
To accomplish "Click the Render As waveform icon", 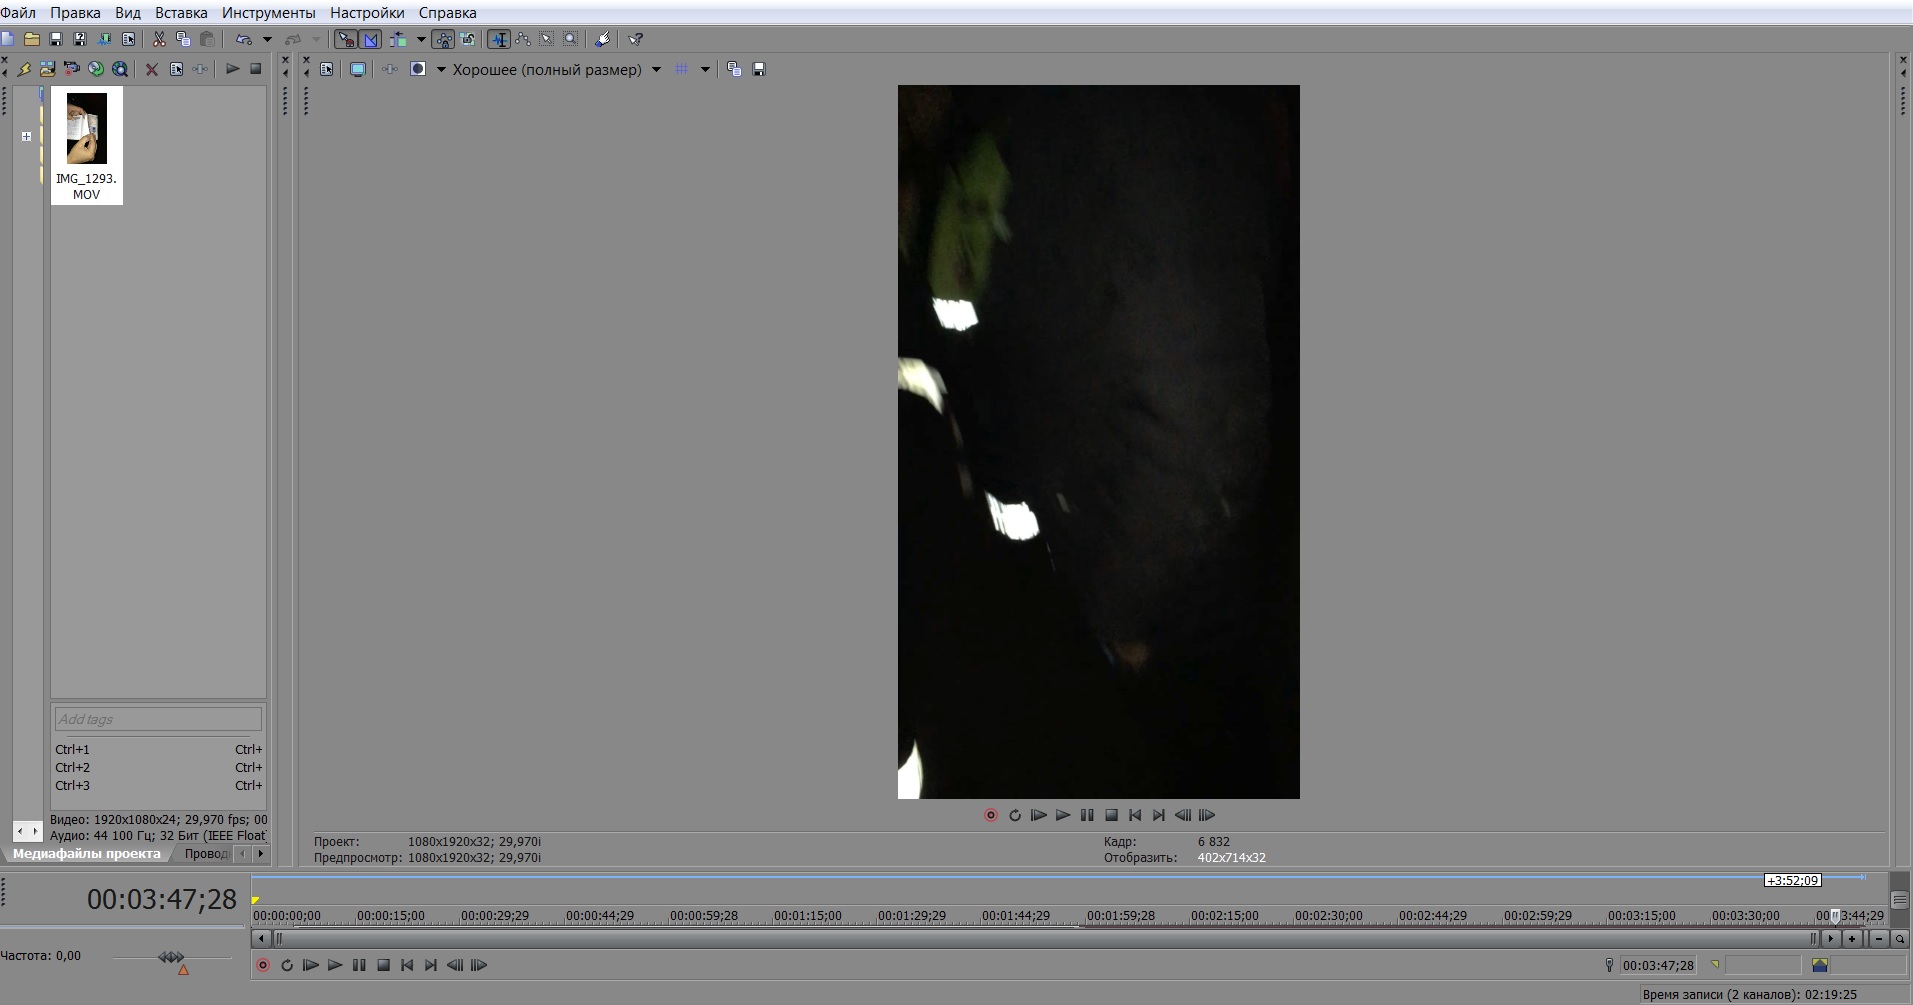I will tap(104, 39).
